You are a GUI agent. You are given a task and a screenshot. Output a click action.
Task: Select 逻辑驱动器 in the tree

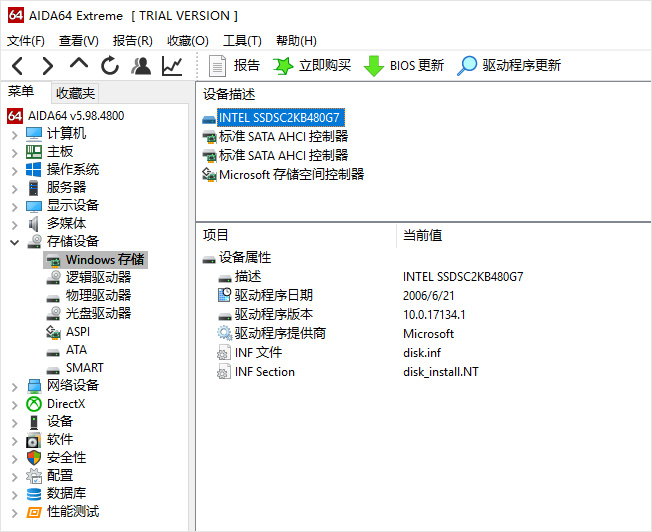coord(98,277)
